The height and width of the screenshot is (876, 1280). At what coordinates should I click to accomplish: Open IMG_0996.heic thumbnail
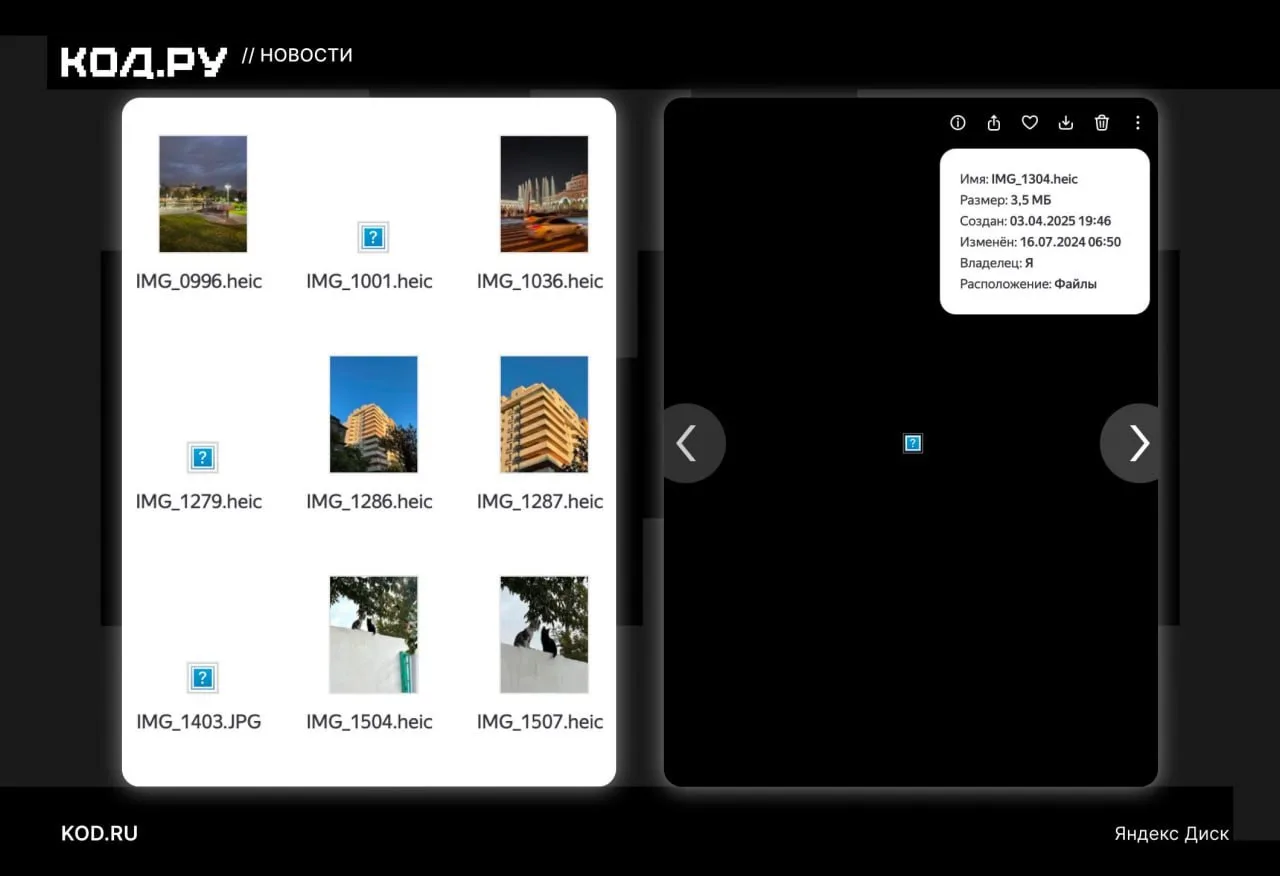[x=203, y=194]
